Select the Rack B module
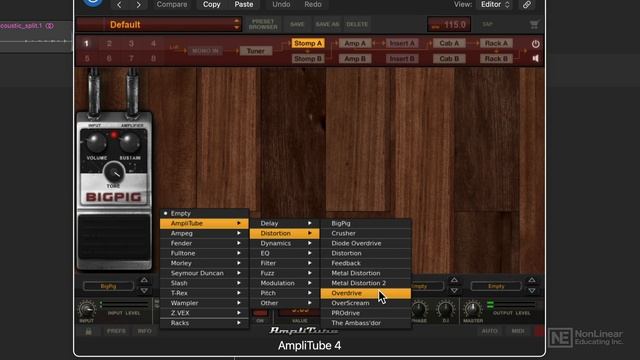640x360 pixels. [x=496, y=59]
